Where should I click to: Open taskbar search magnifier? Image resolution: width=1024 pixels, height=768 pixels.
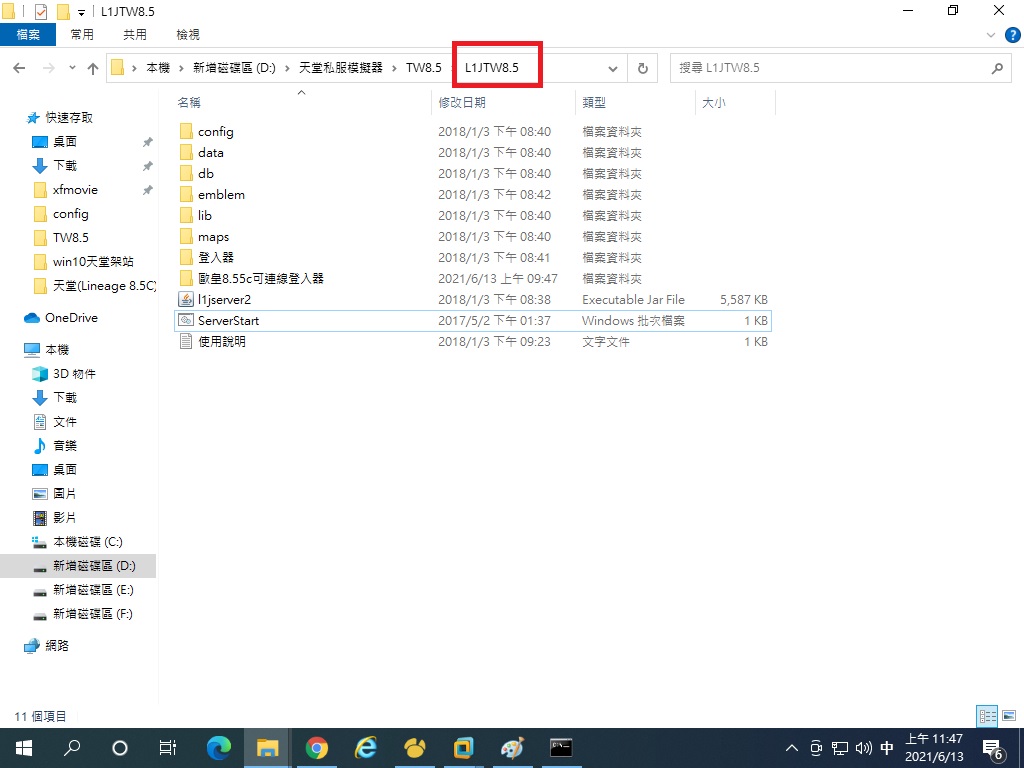click(x=72, y=748)
